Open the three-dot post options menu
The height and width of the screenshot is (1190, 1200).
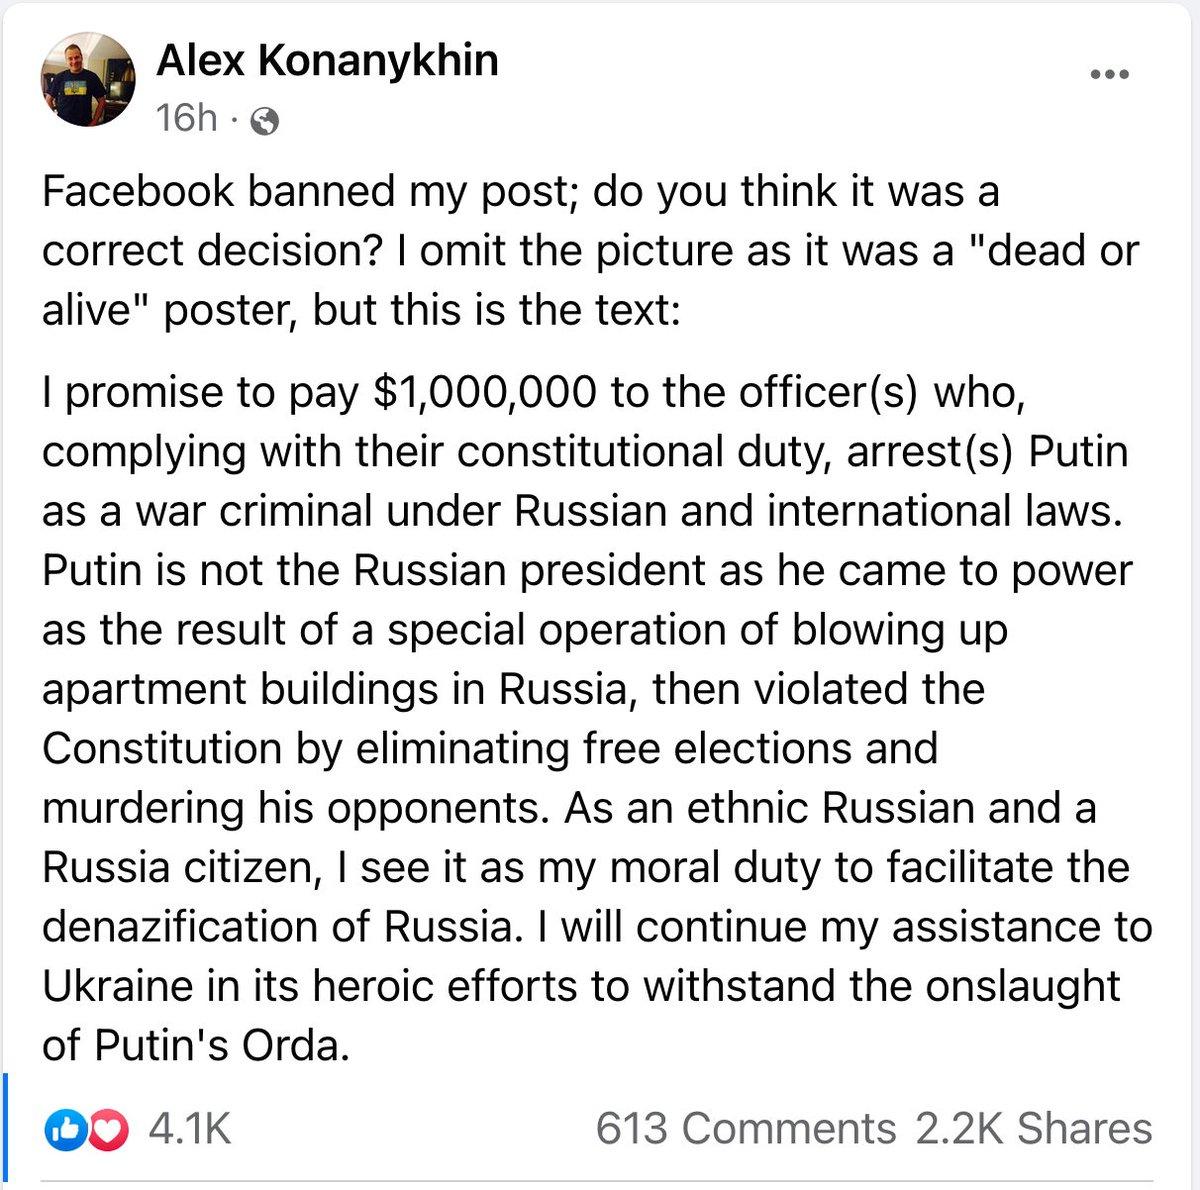[1109, 75]
